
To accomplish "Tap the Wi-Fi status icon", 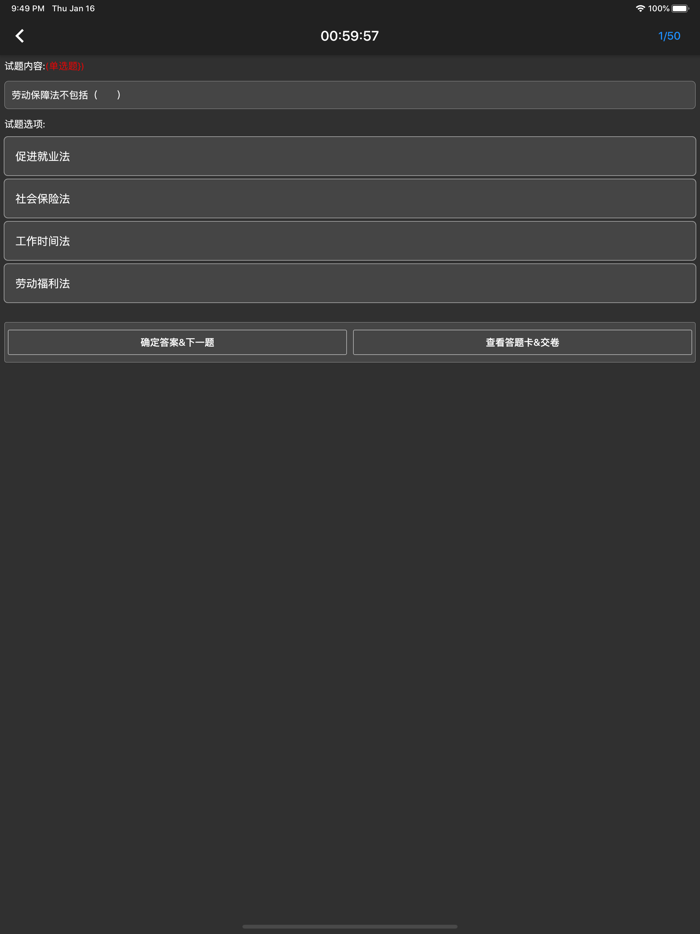I will (x=640, y=8).
